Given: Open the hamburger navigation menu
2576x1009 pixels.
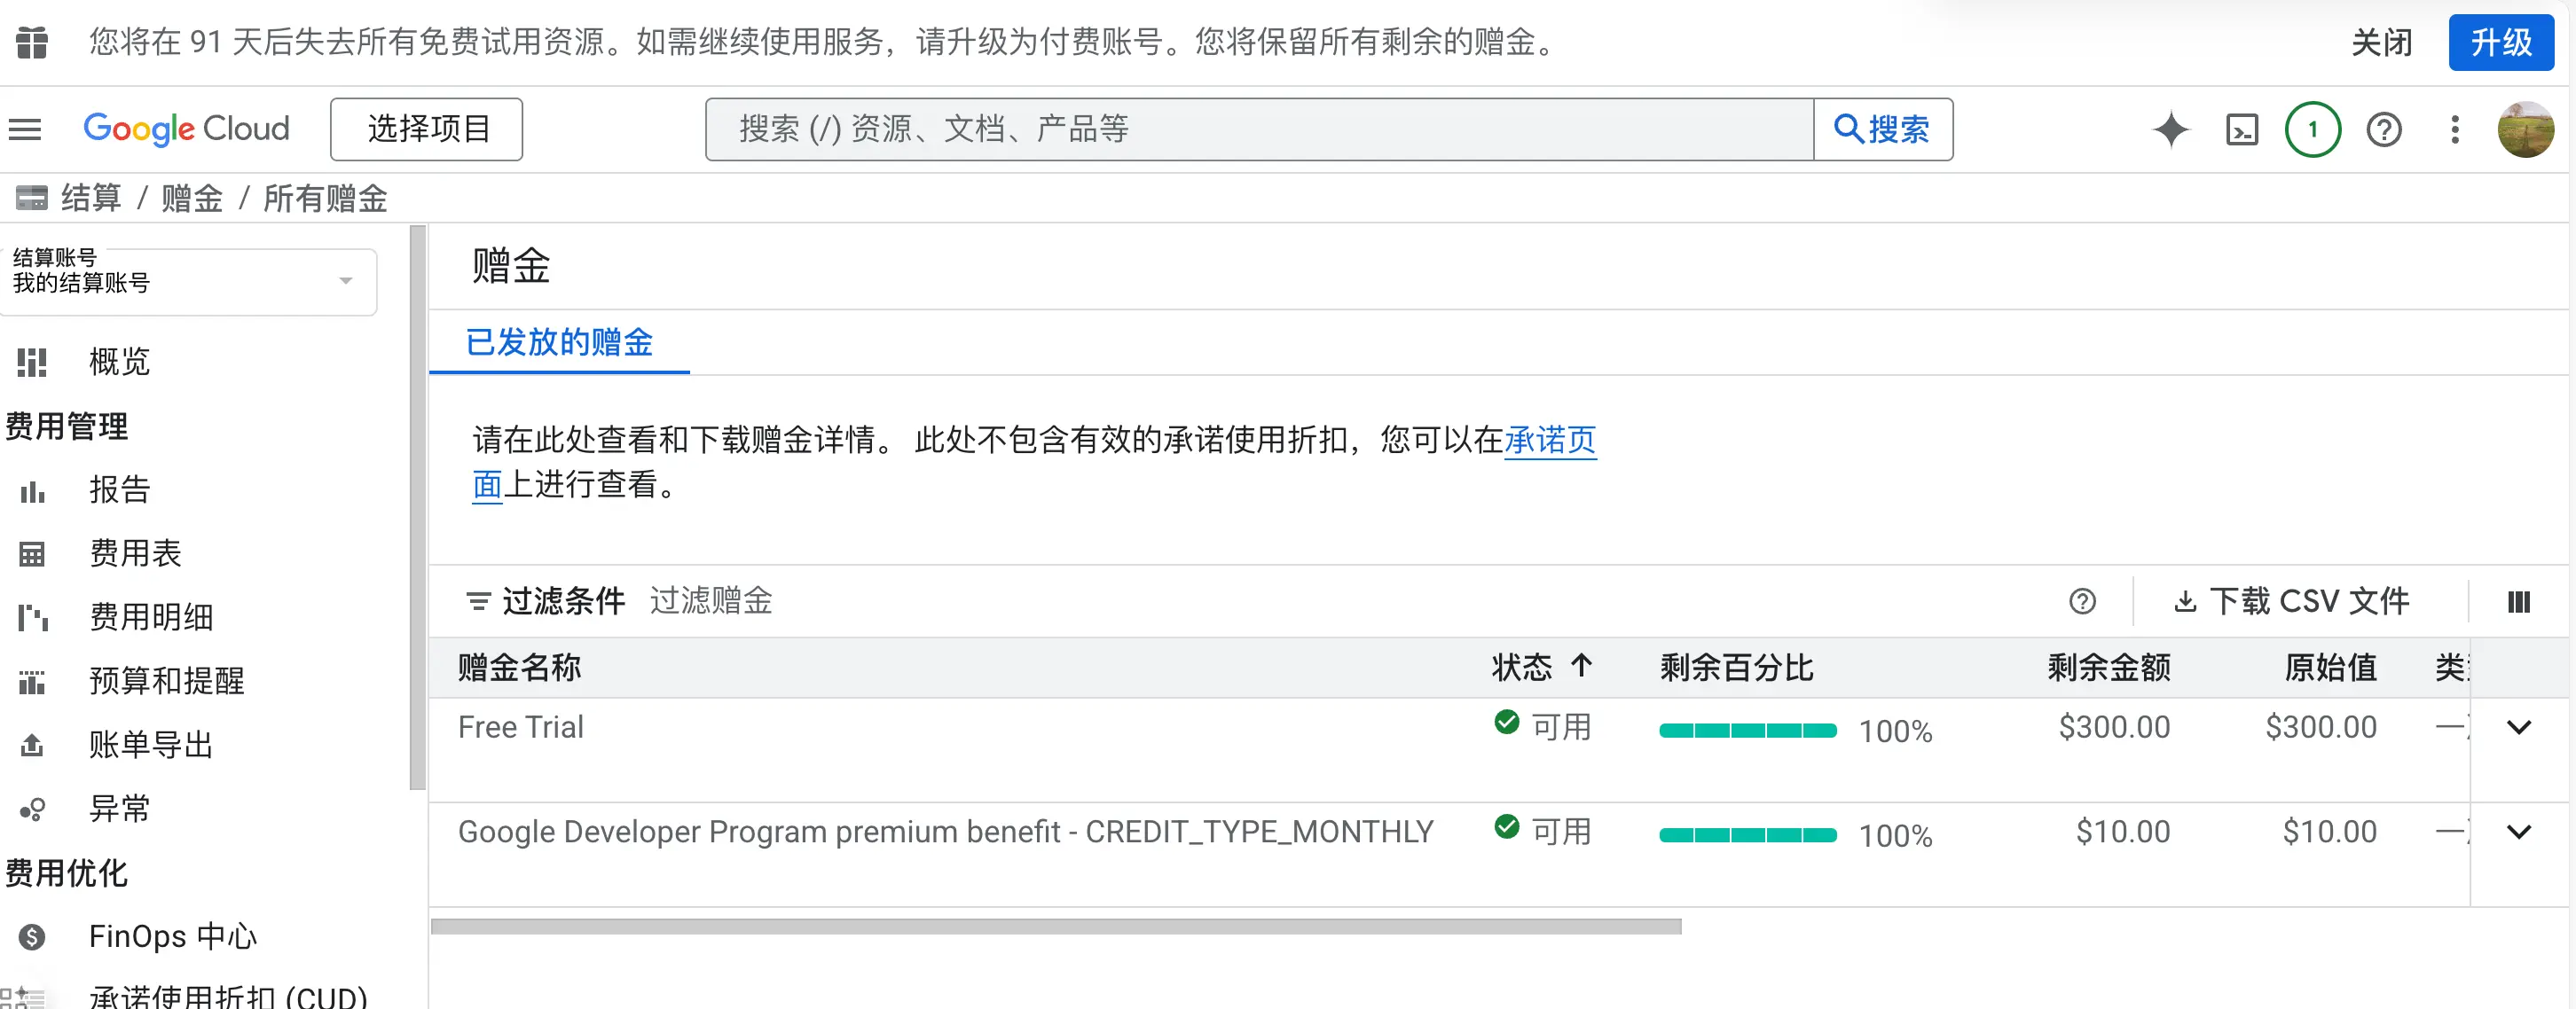Looking at the screenshot, I should tap(25, 129).
